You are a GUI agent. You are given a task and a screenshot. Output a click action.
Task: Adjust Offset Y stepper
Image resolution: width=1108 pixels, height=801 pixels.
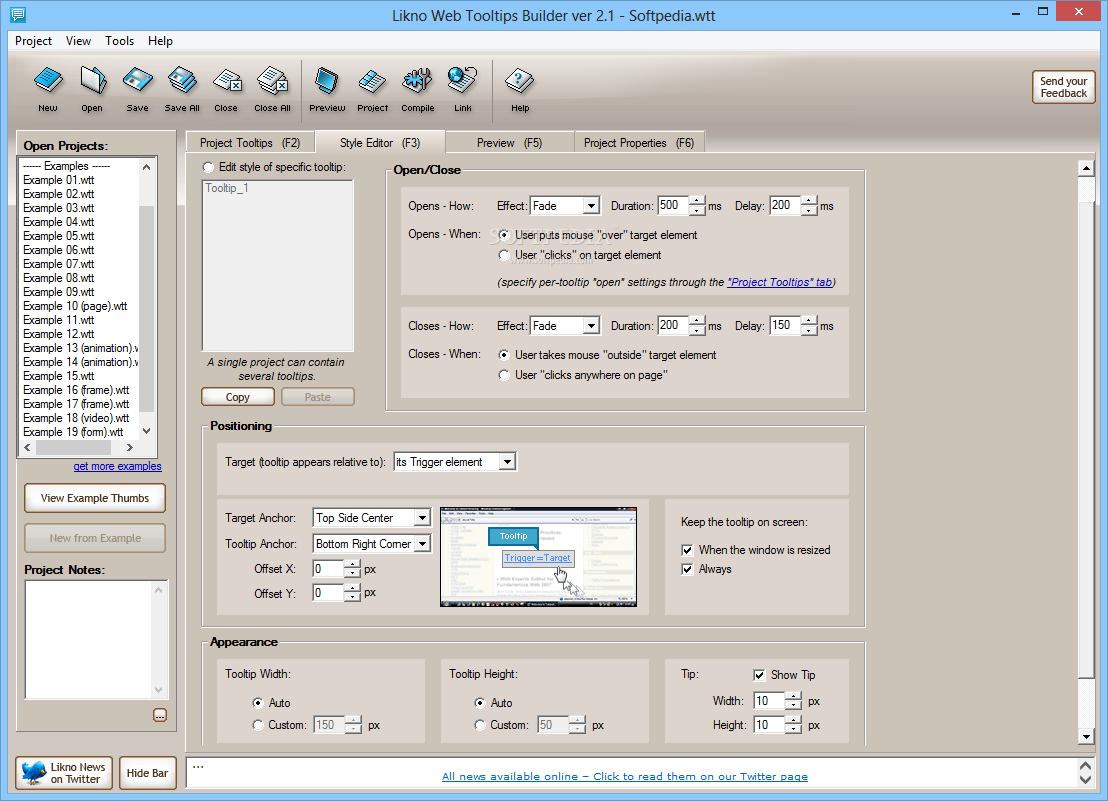point(353,593)
